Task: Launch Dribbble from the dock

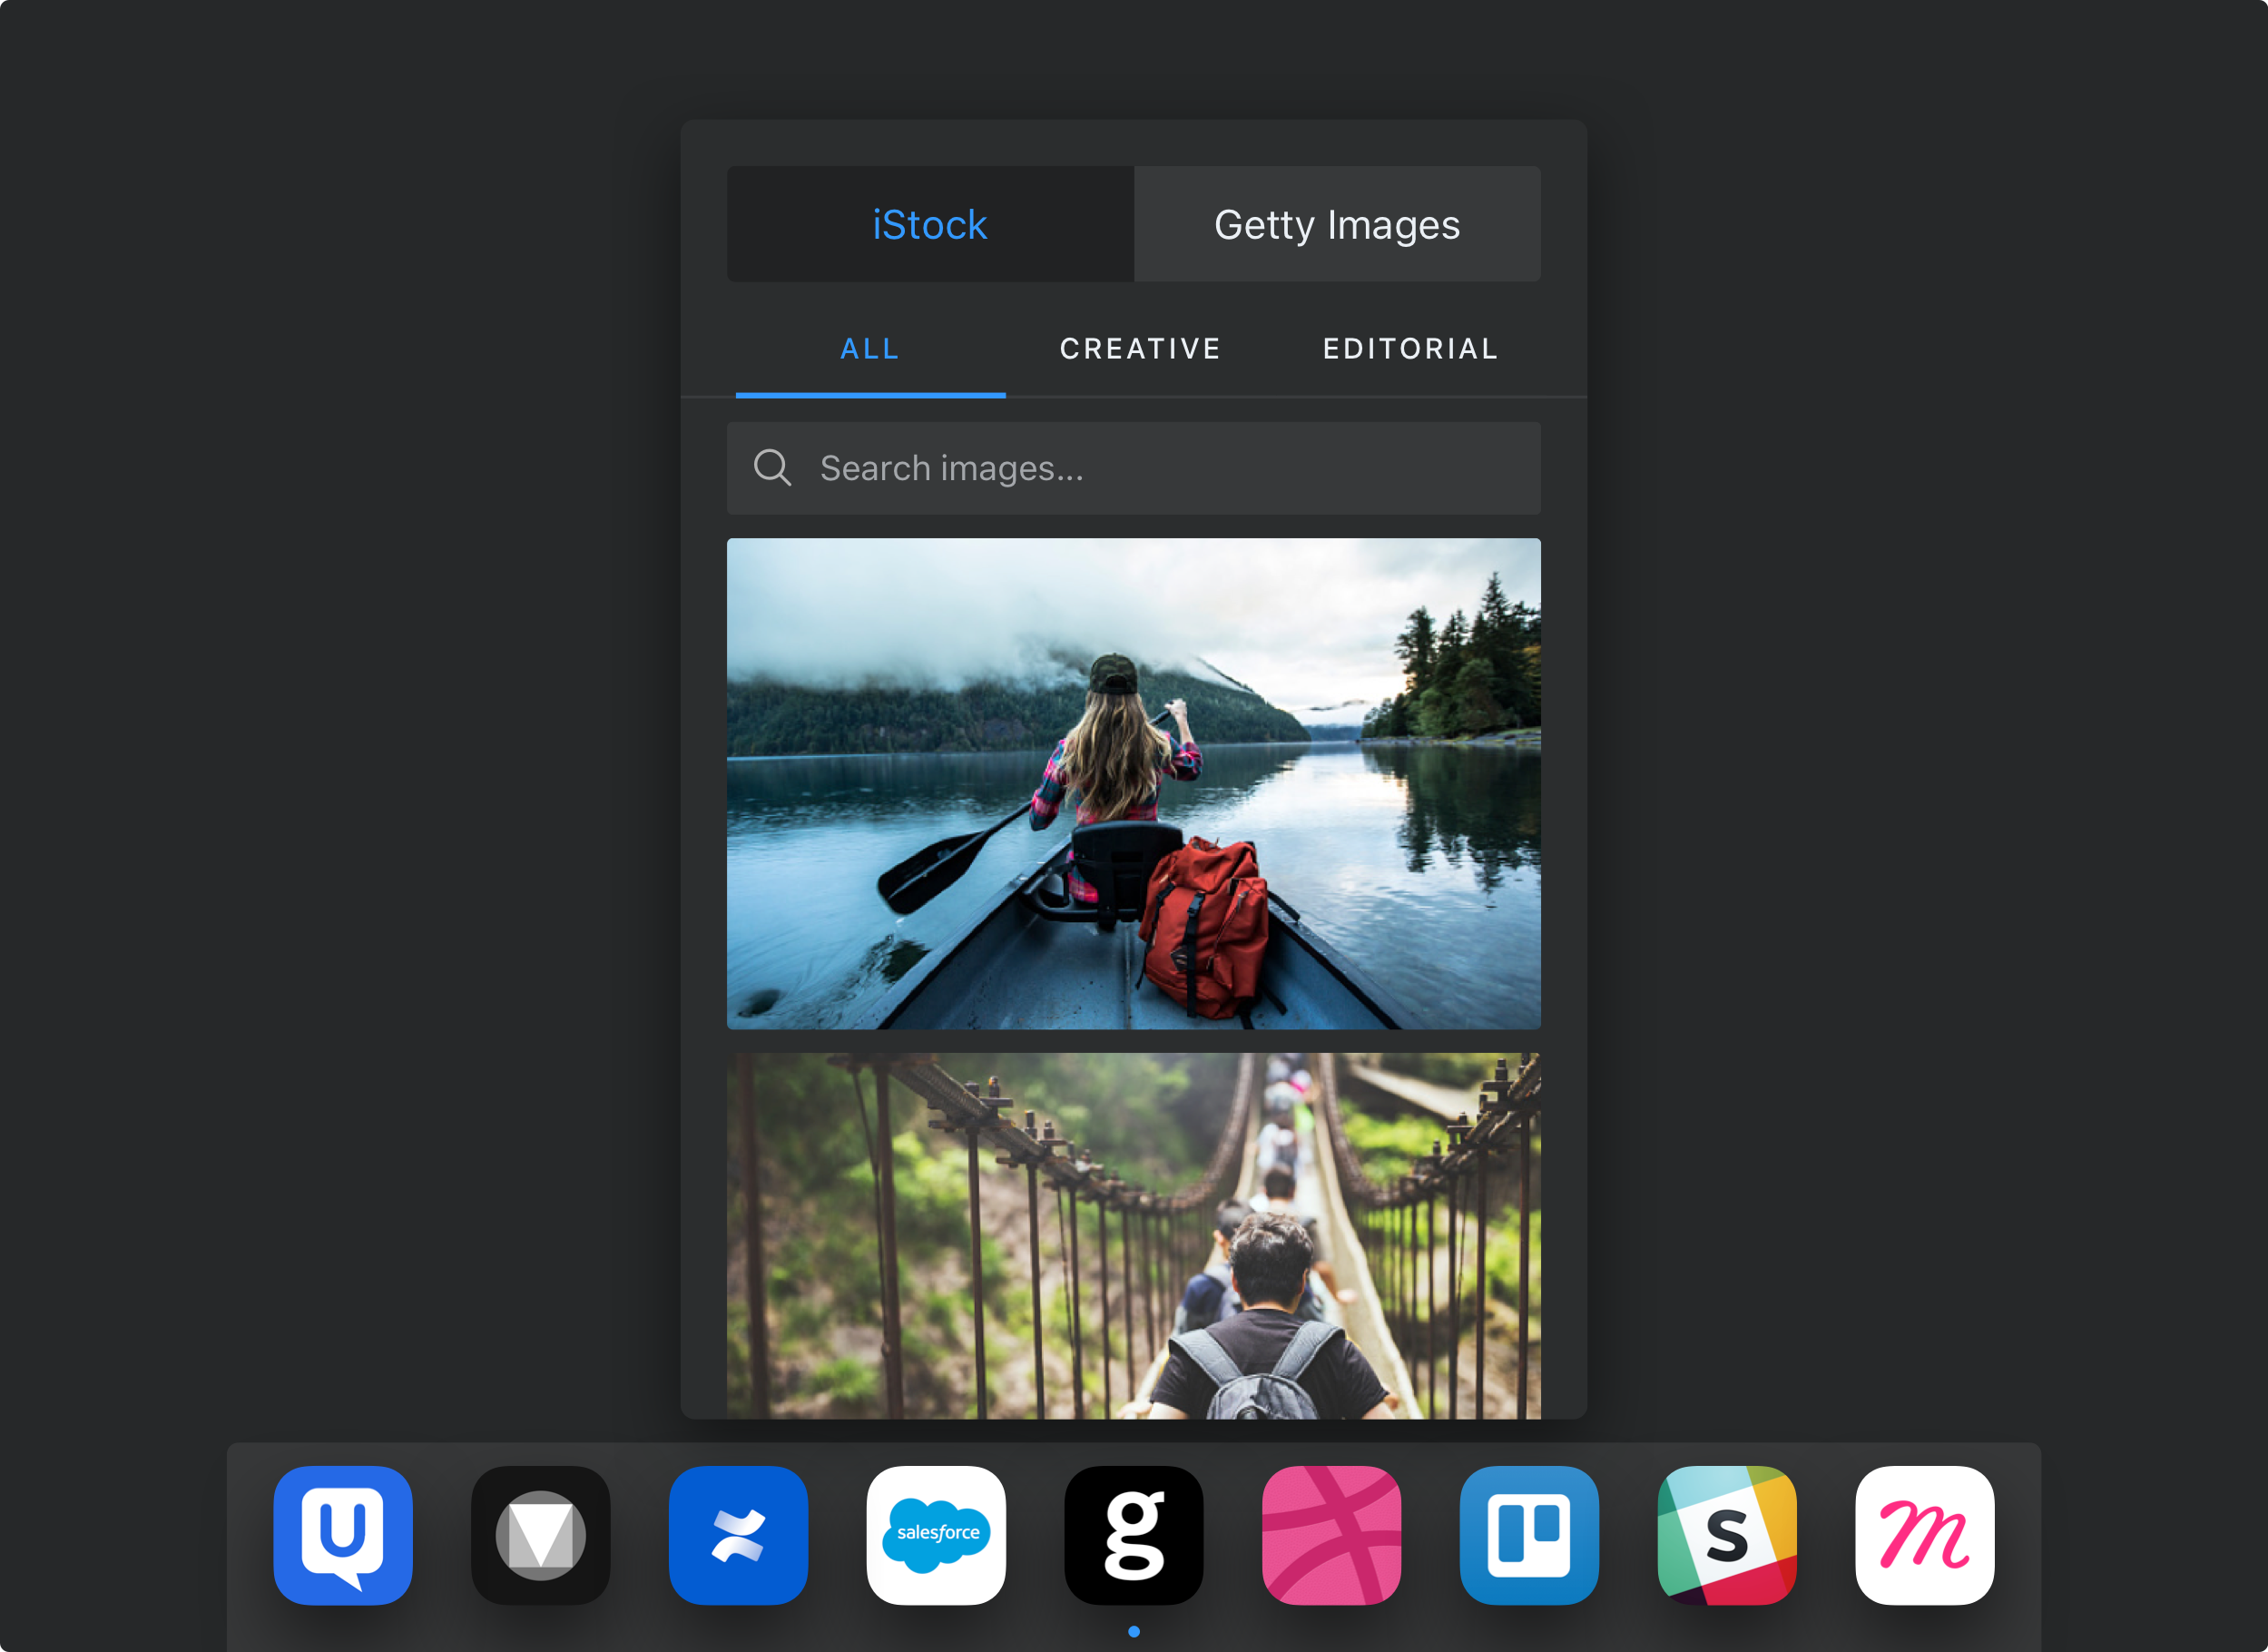Action: point(1331,1535)
